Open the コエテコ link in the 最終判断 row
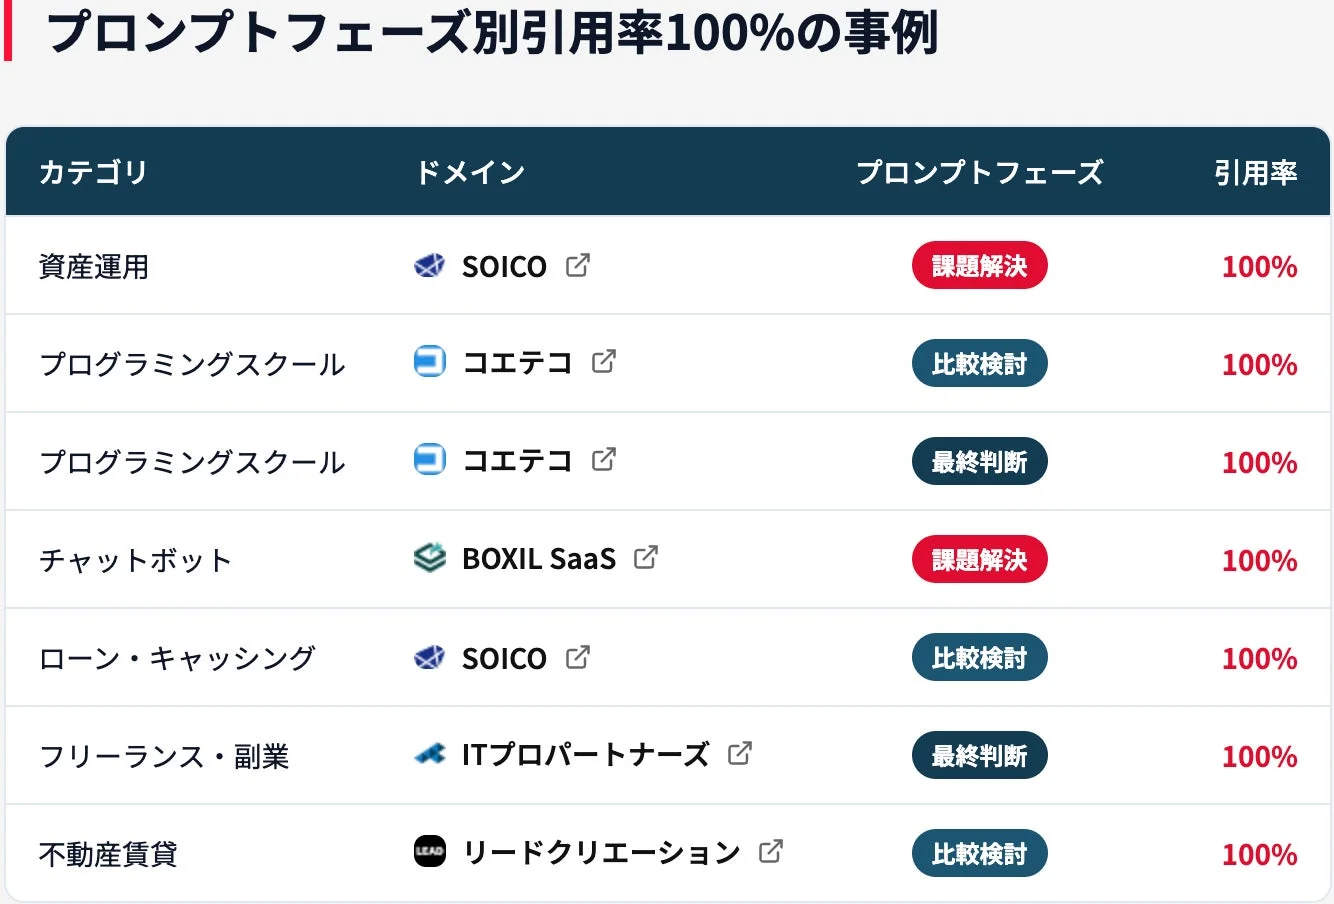Image resolution: width=1334 pixels, height=904 pixels. pyautogui.click(x=517, y=461)
